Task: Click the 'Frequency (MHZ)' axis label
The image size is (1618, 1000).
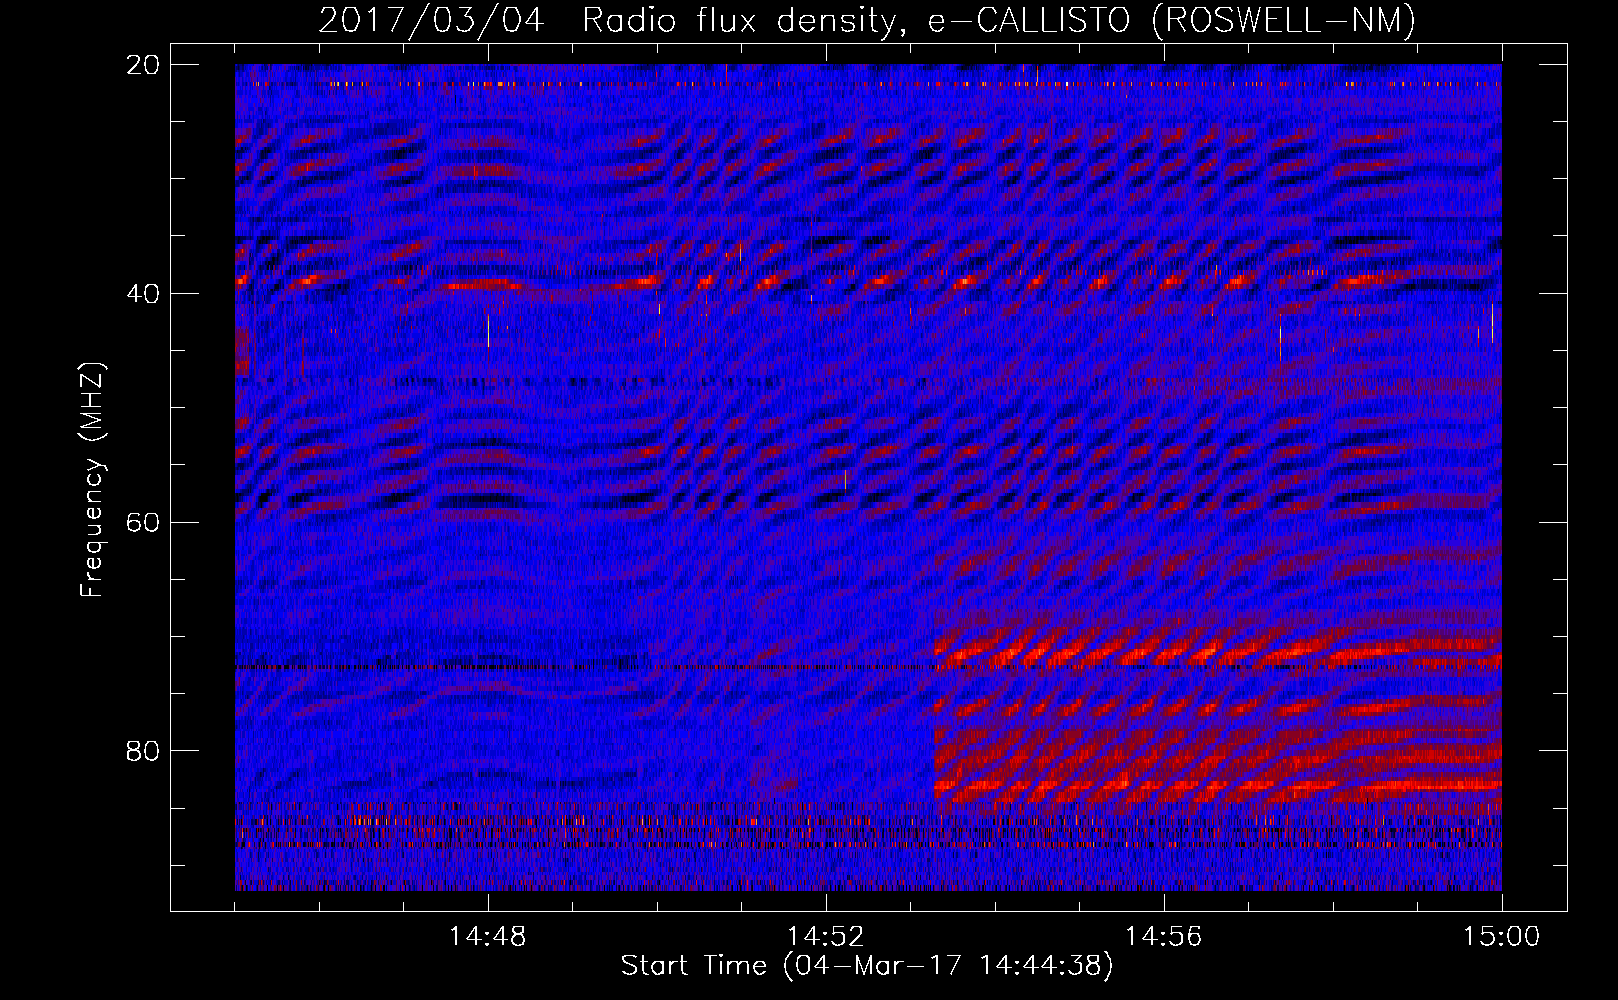Action: [92, 481]
